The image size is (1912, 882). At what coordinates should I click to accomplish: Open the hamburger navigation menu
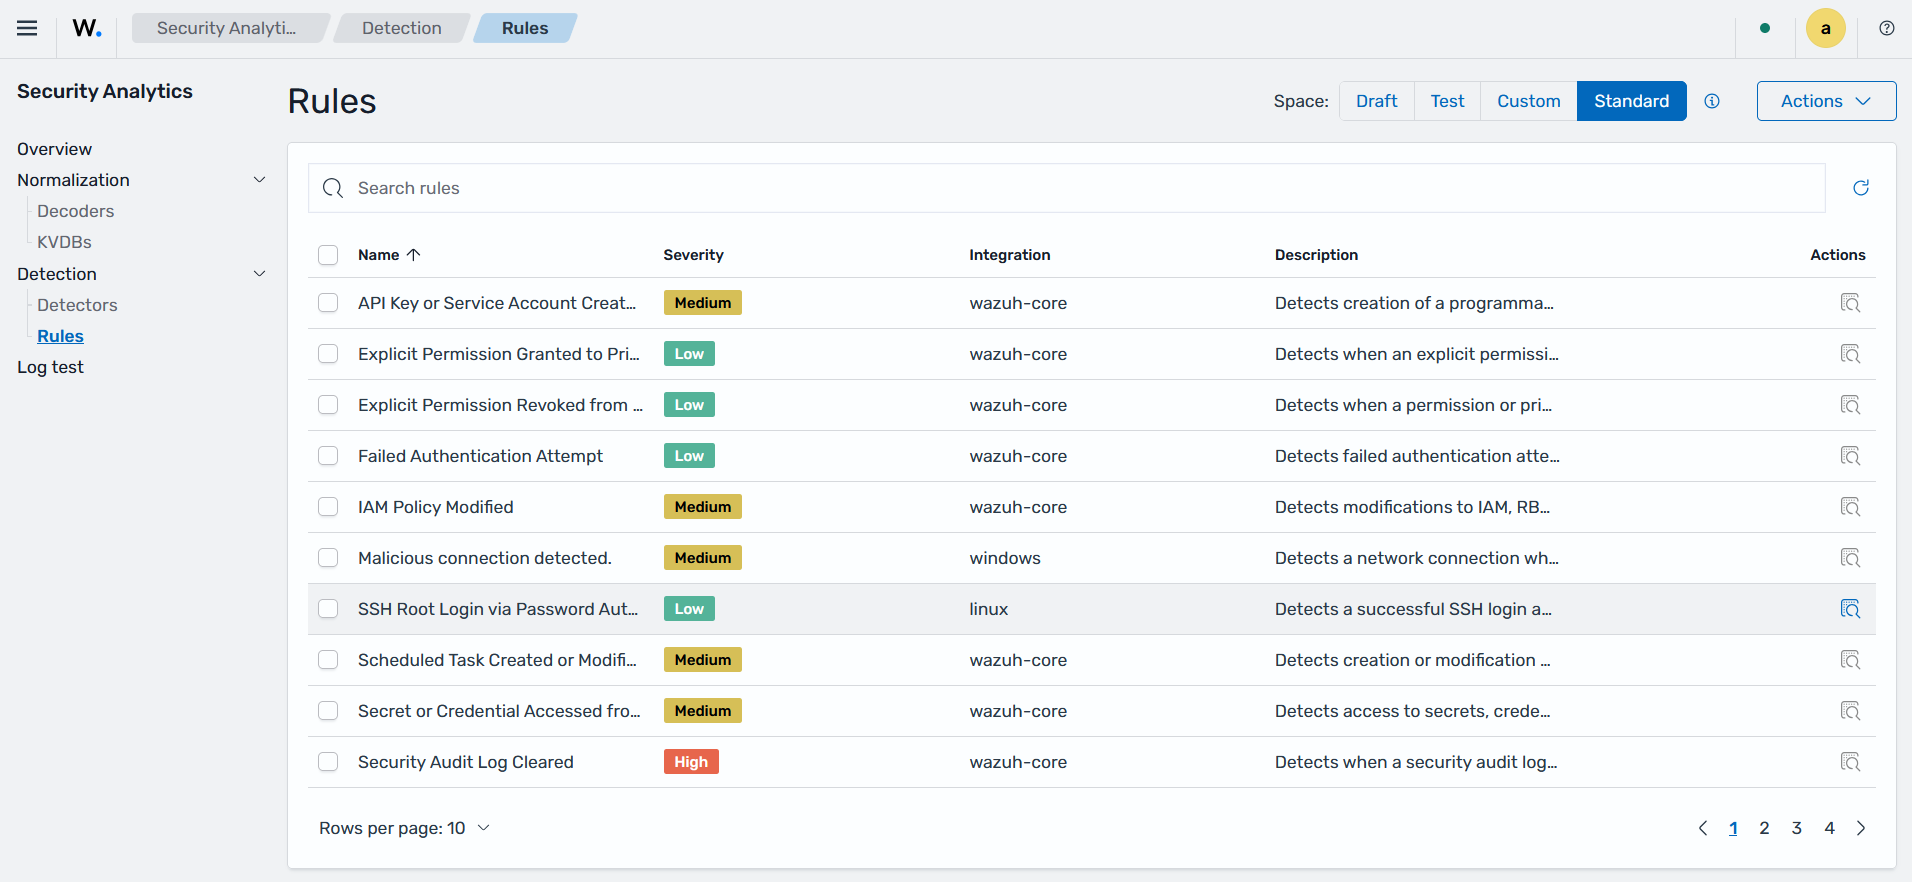27,28
